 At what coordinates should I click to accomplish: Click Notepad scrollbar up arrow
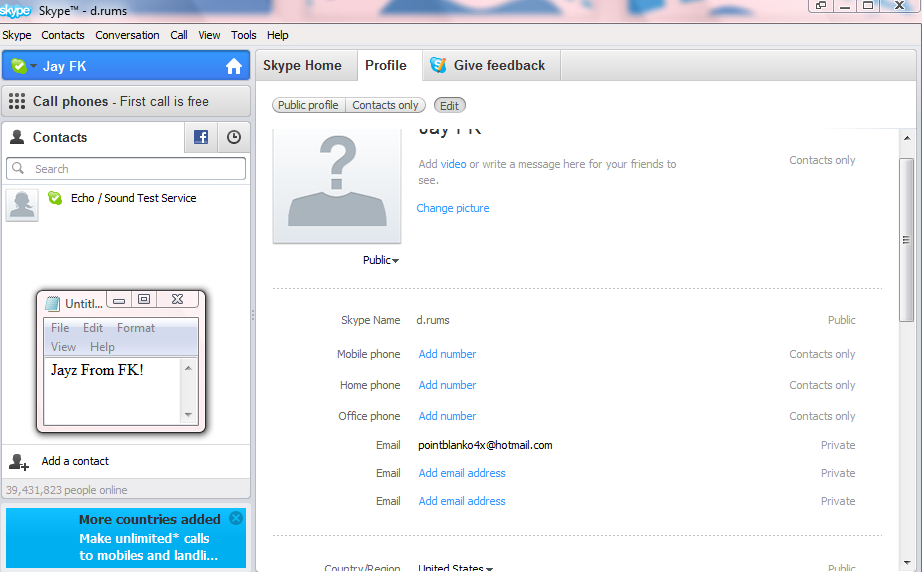tap(188, 368)
